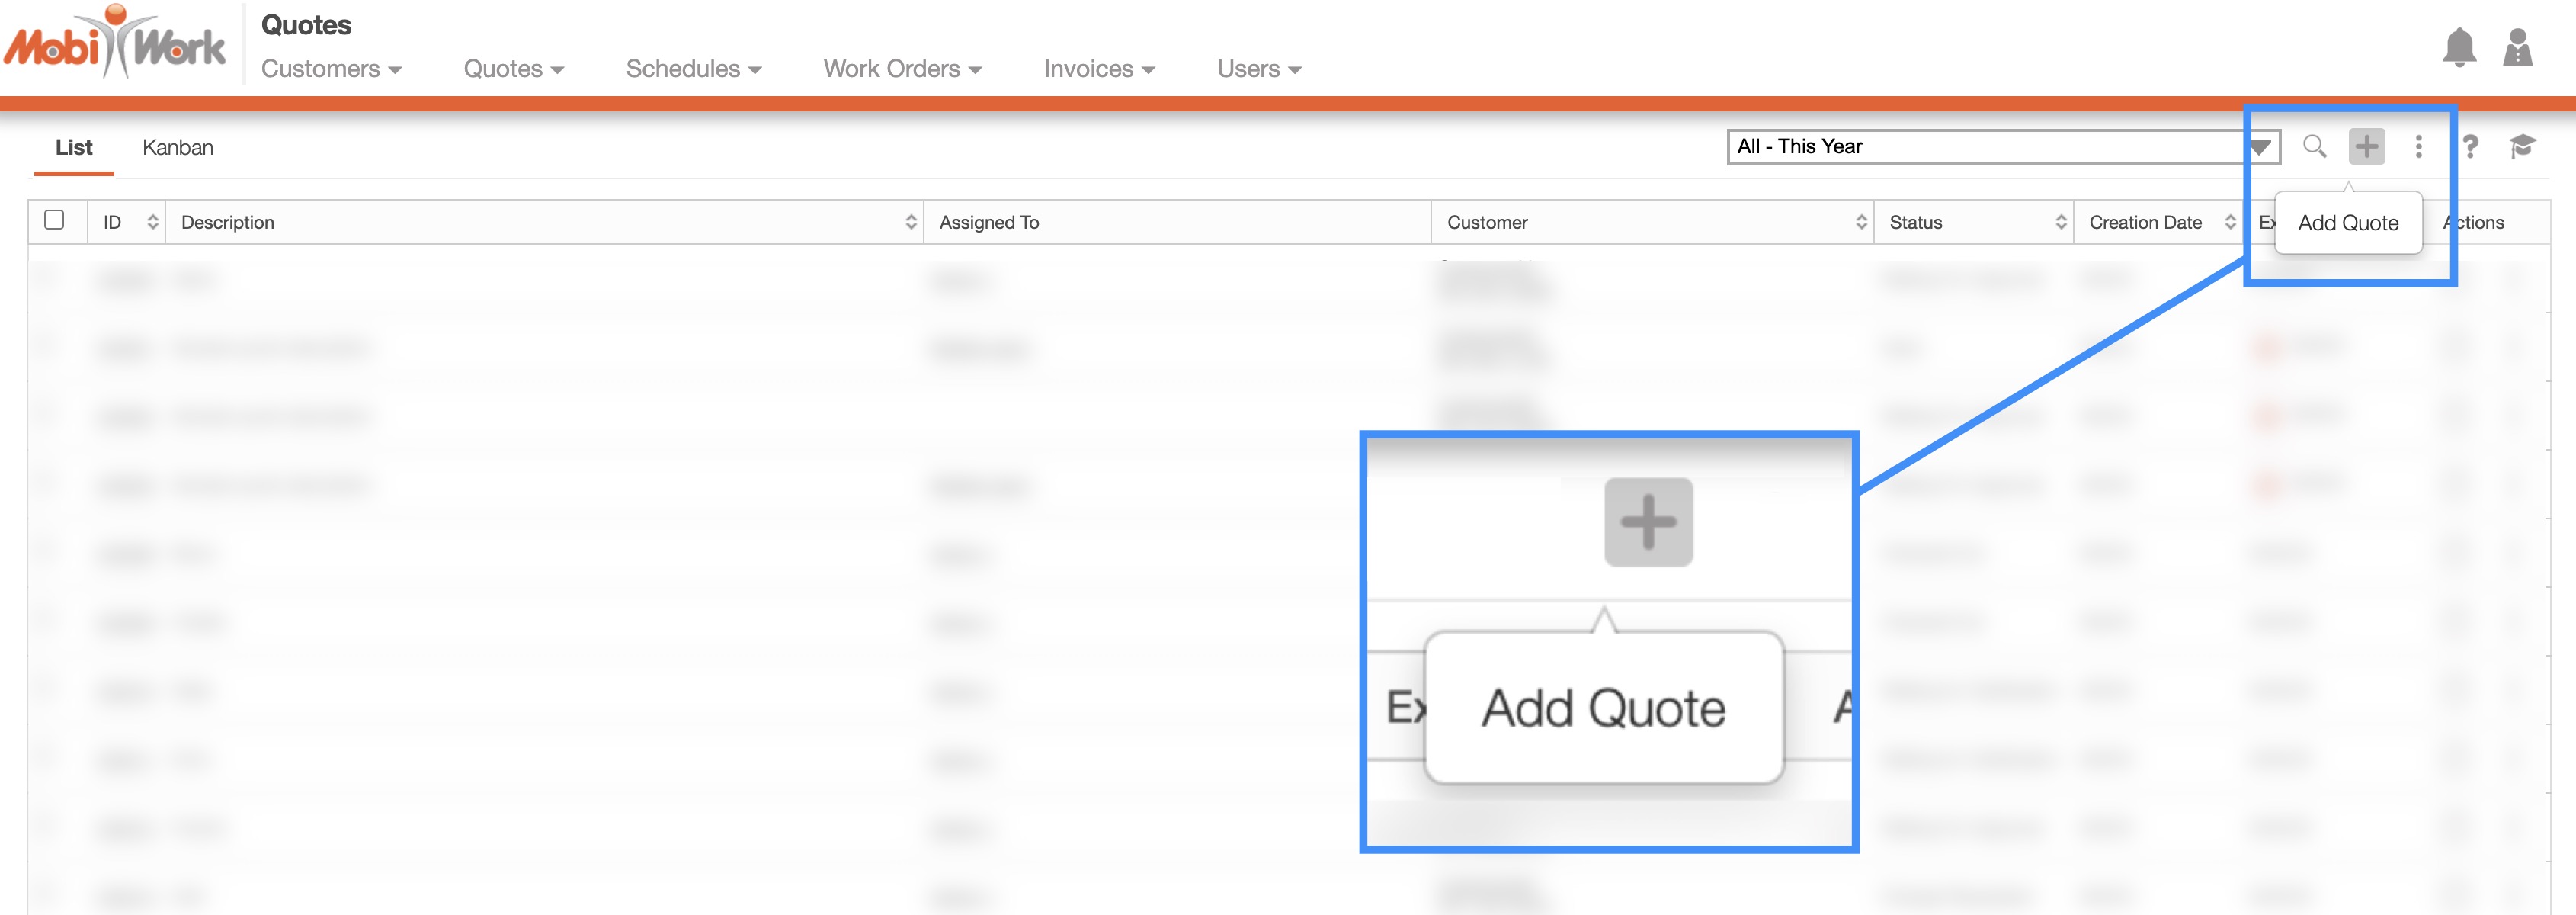Open the Customers dropdown menu
The height and width of the screenshot is (915, 2576).
tap(331, 69)
